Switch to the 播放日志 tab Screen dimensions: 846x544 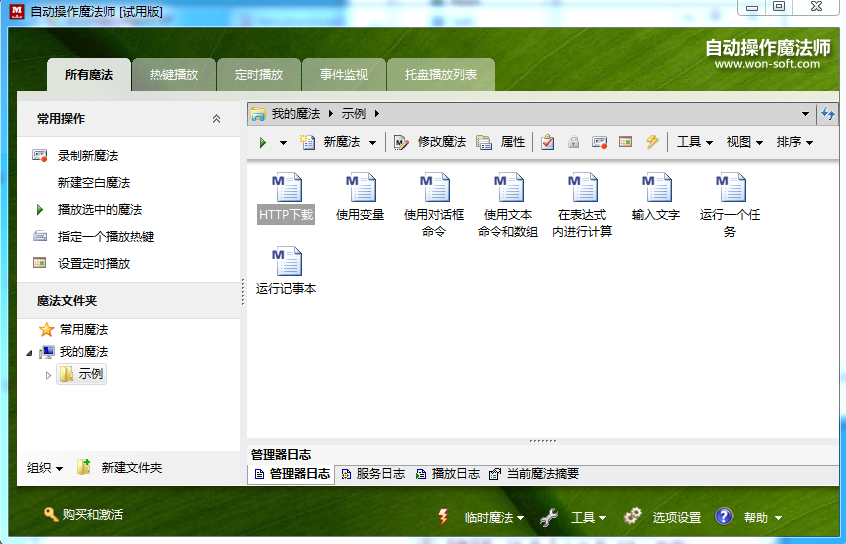coord(448,474)
